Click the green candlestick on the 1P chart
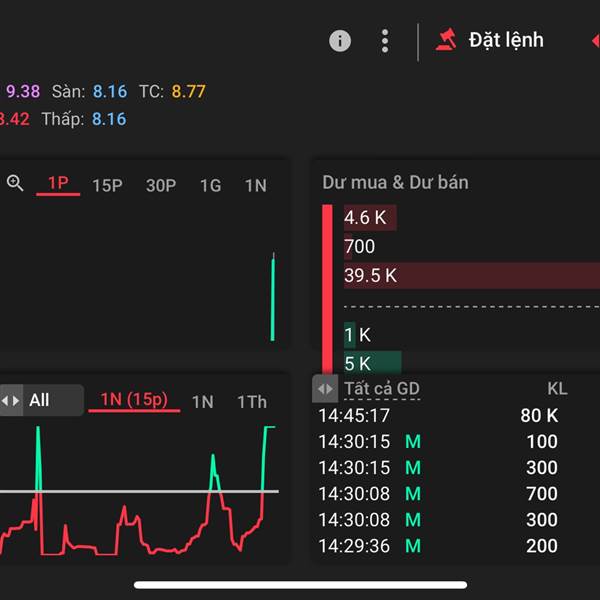 [273, 297]
